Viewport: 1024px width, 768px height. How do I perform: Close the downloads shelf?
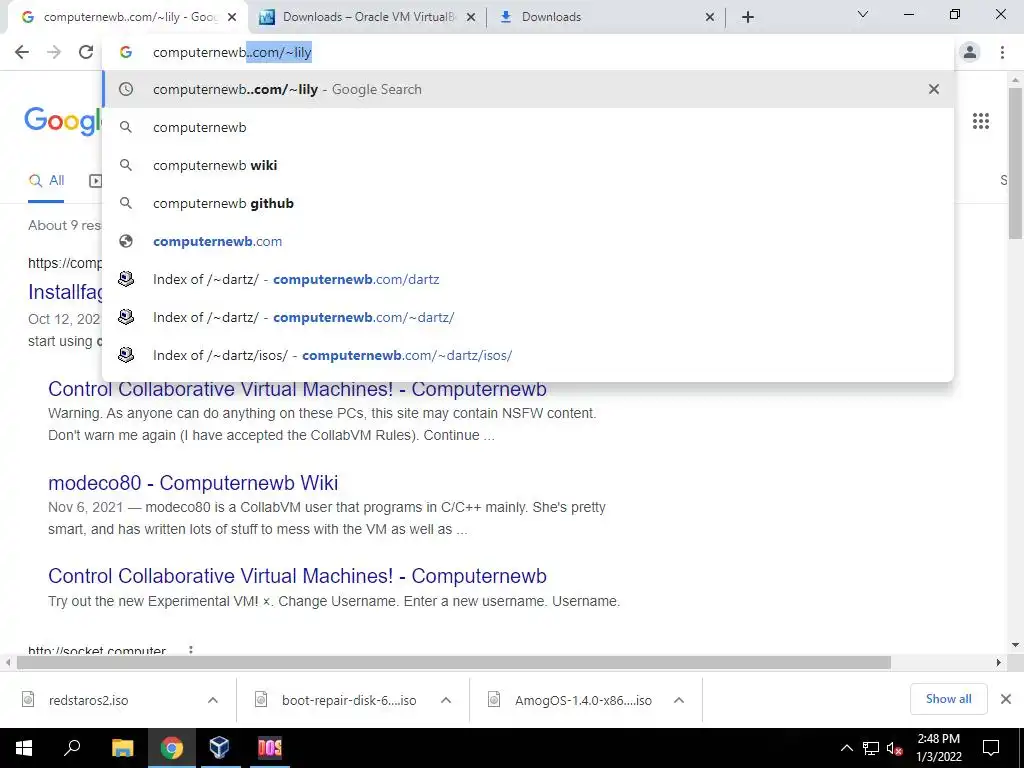(x=1006, y=699)
